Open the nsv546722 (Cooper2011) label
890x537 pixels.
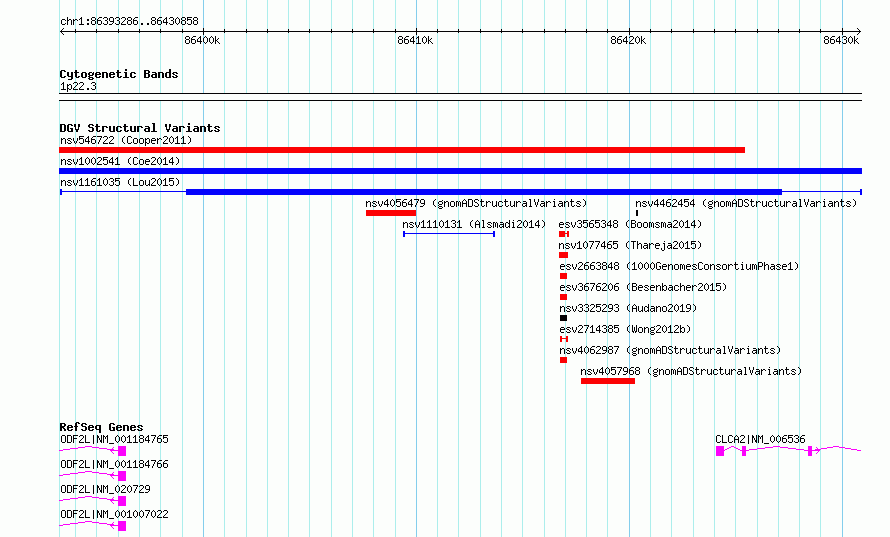(x=126, y=140)
